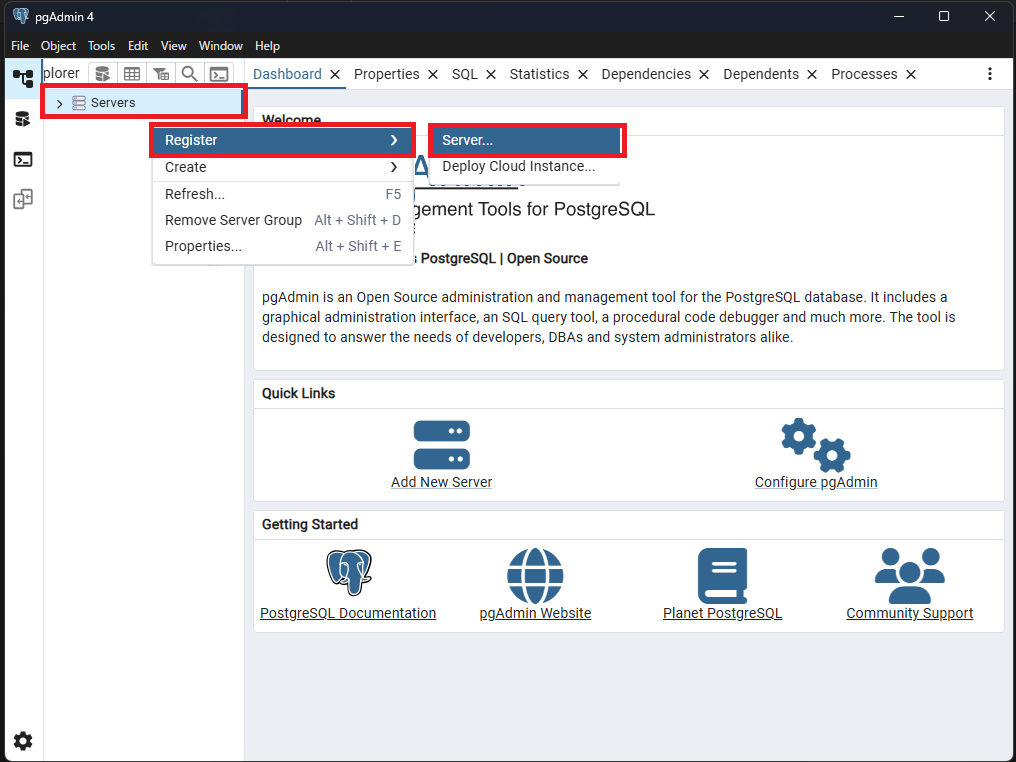Open the Help menu
1016x762 pixels.
click(268, 46)
